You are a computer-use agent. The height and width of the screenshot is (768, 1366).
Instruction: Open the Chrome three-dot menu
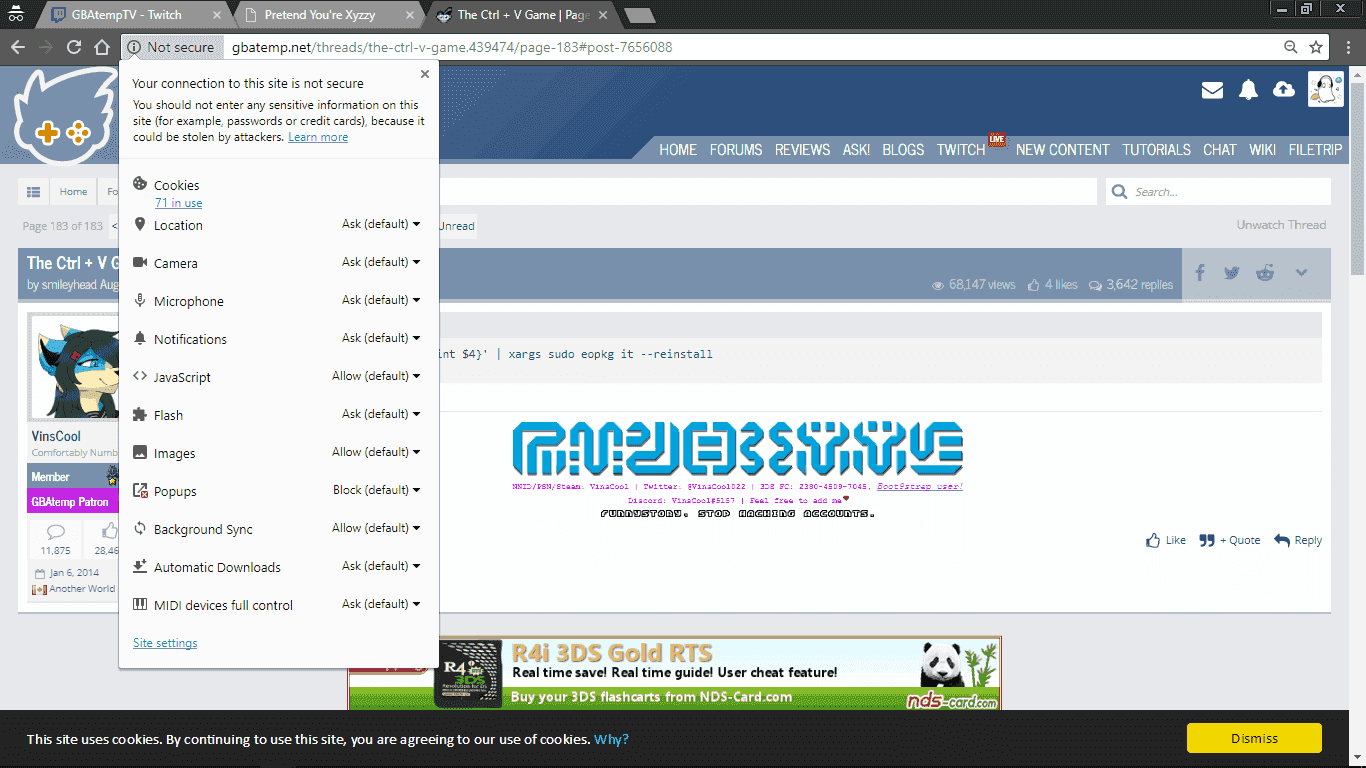click(x=1346, y=47)
